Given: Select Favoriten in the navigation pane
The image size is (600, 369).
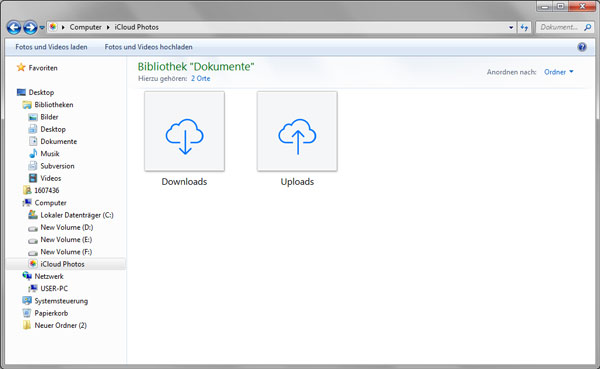Looking at the screenshot, I should pyautogui.click(x=43, y=68).
